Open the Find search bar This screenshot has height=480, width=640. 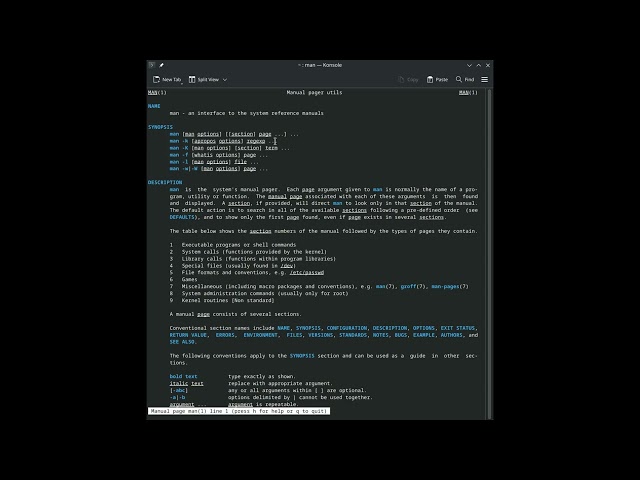pyautogui.click(x=465, y=80)
